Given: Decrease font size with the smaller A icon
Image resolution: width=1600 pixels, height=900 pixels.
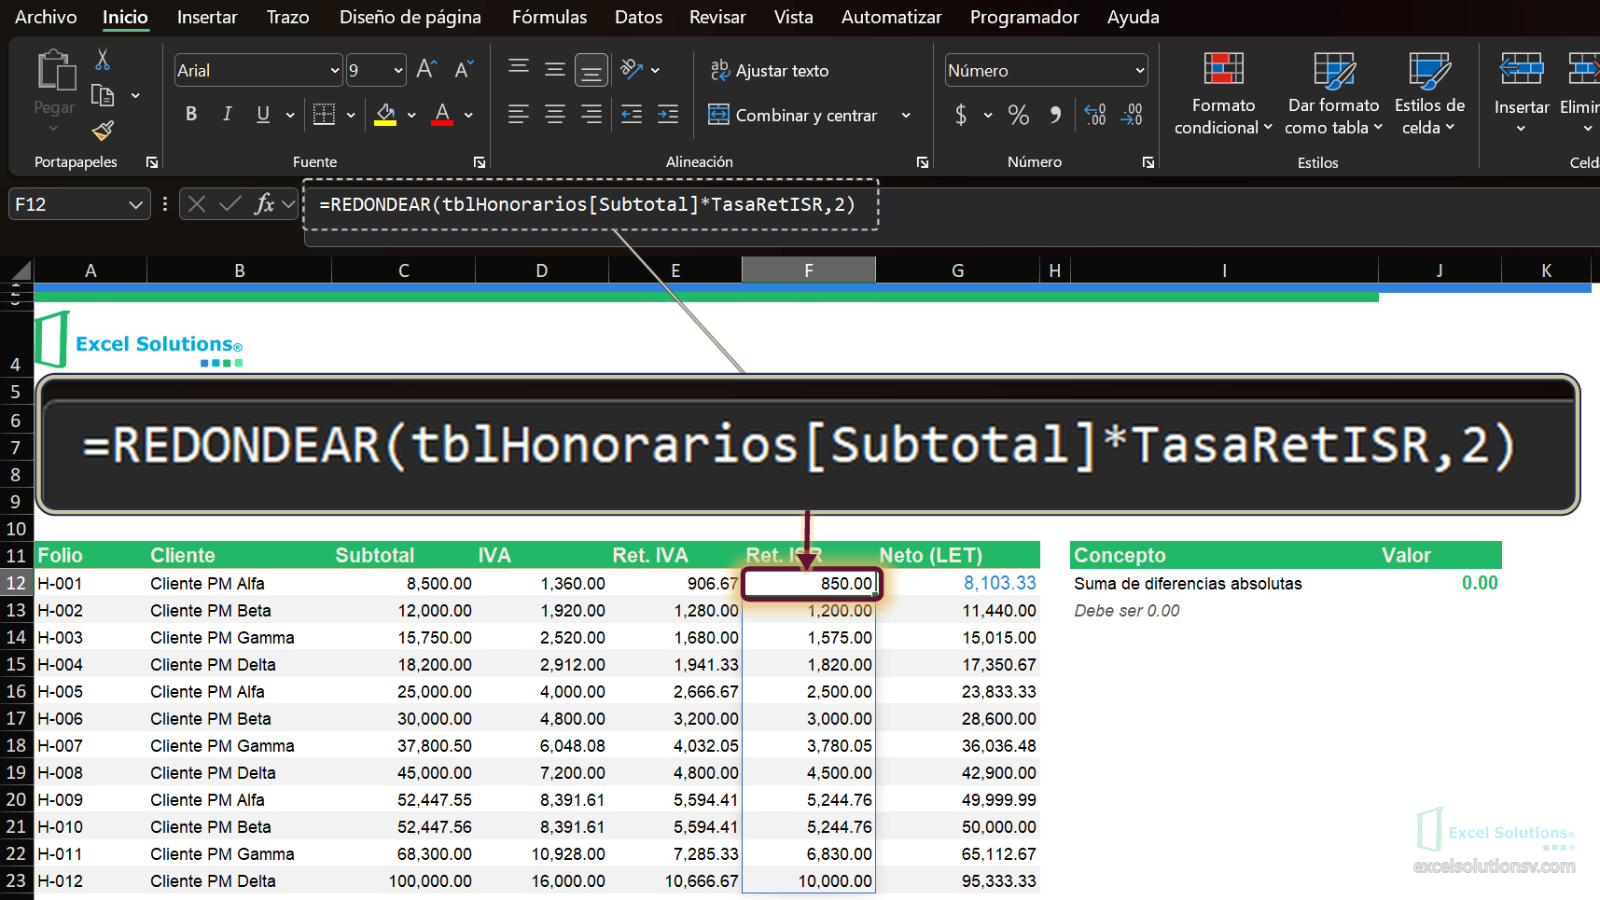Looking at the screenshot, I should pos(463,69).
